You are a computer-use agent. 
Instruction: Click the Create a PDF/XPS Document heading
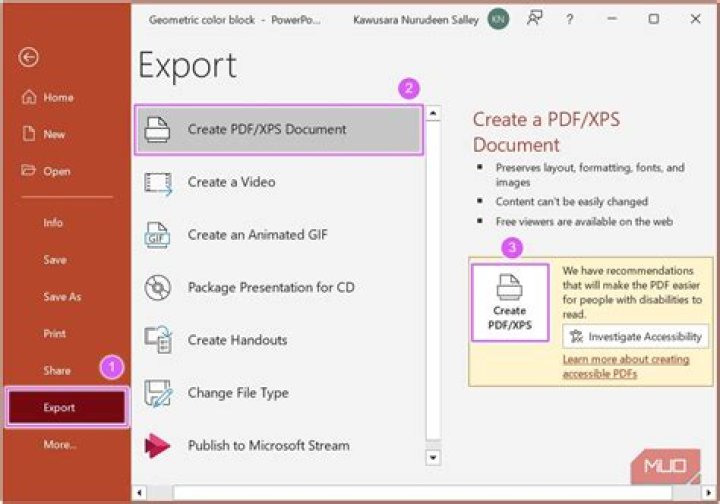coord(546,132)
